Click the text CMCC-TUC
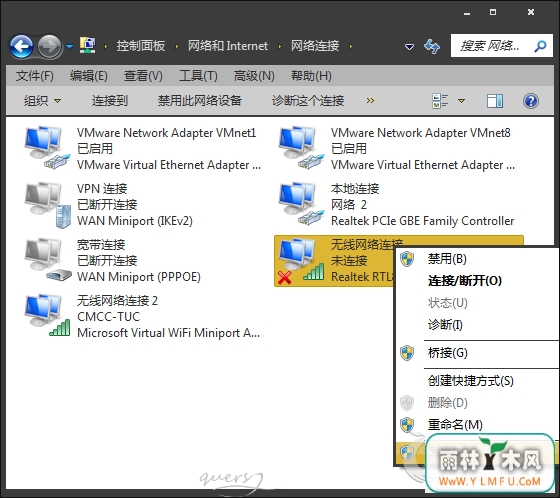The image size is (560, 498). click(109, 317)
